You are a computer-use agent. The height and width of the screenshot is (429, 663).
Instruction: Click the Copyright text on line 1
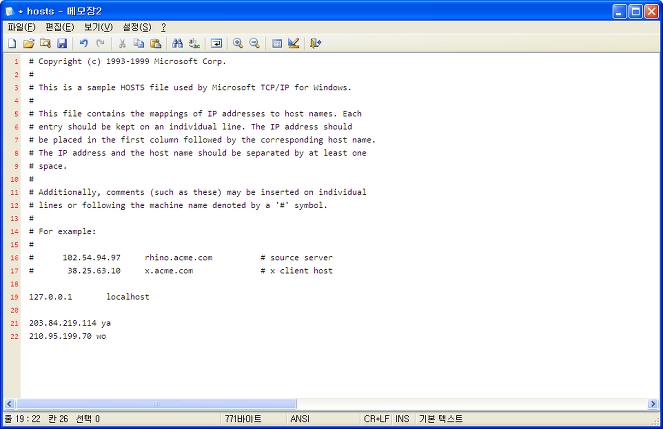(127, 61)
